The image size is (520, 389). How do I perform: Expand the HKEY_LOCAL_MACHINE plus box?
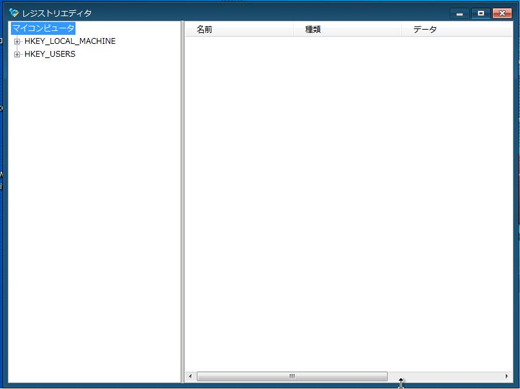click(17, 41)
